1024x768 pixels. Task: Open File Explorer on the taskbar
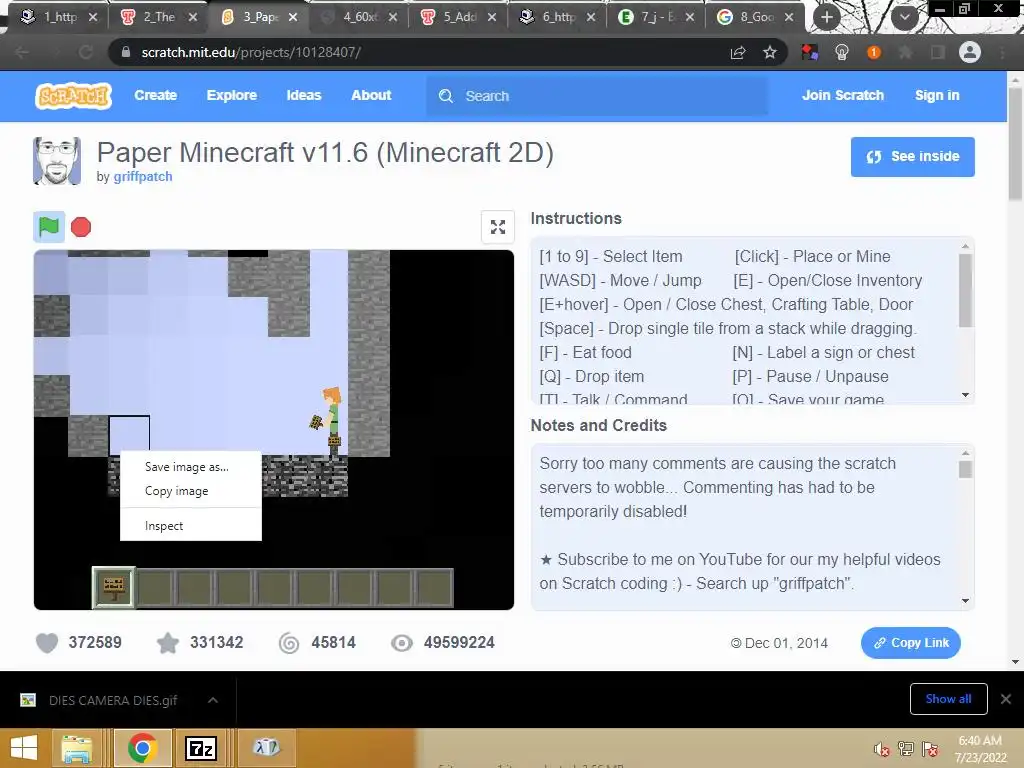click(x=76, y=748)
